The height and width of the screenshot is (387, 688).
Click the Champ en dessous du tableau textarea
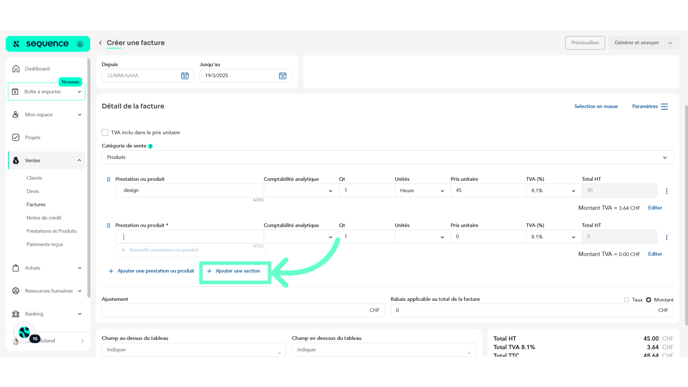(384, 350)
